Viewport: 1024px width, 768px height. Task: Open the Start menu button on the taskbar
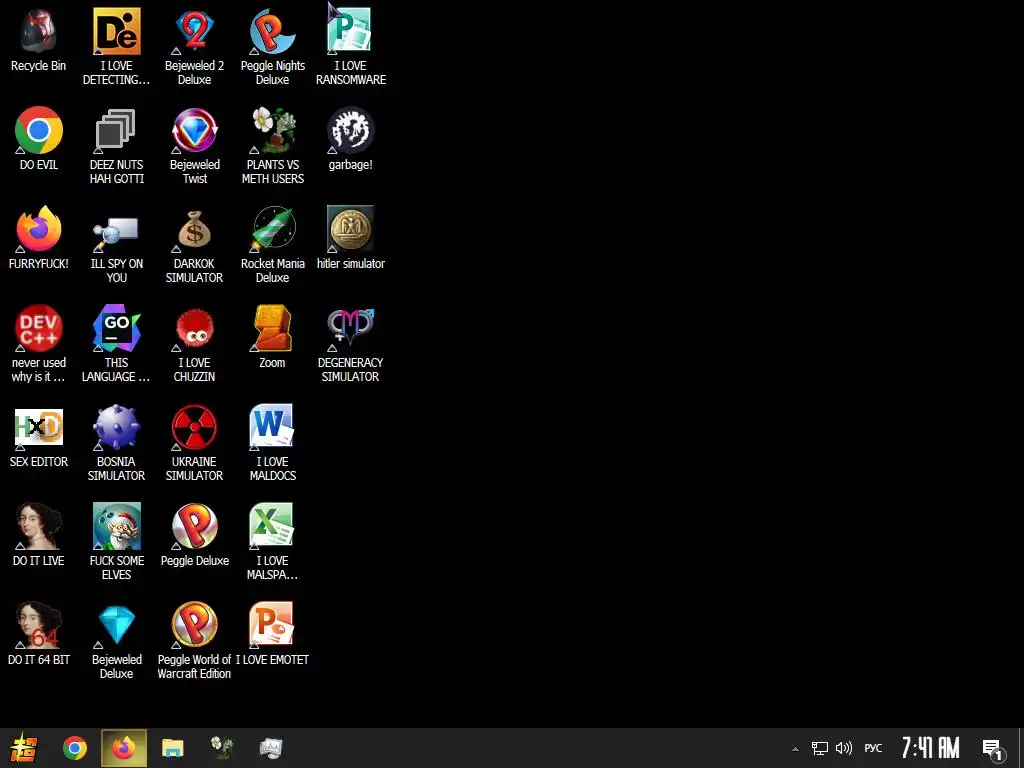[x=24, y=748]
